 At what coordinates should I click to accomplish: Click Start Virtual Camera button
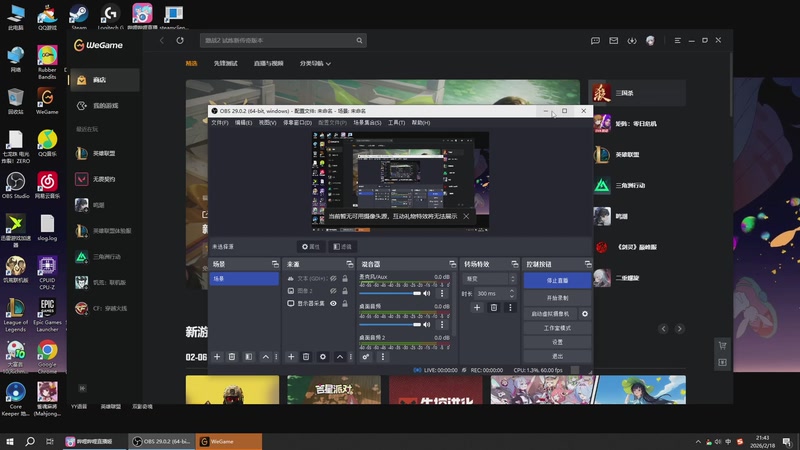tap(550, 314)
